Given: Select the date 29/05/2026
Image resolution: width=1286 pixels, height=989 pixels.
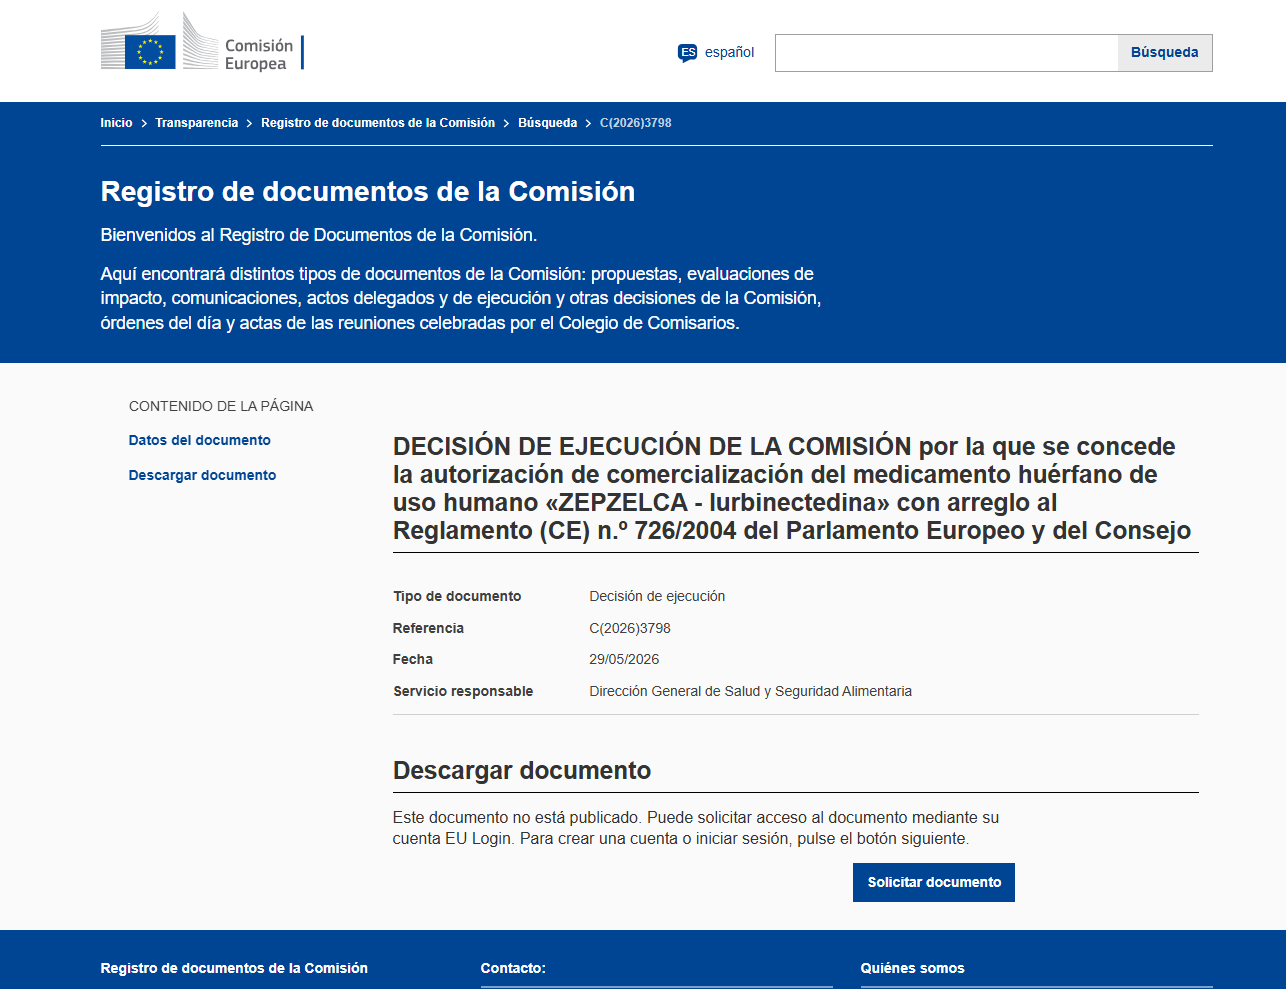Looking at the screenshot, I should (x=624, y=659).
